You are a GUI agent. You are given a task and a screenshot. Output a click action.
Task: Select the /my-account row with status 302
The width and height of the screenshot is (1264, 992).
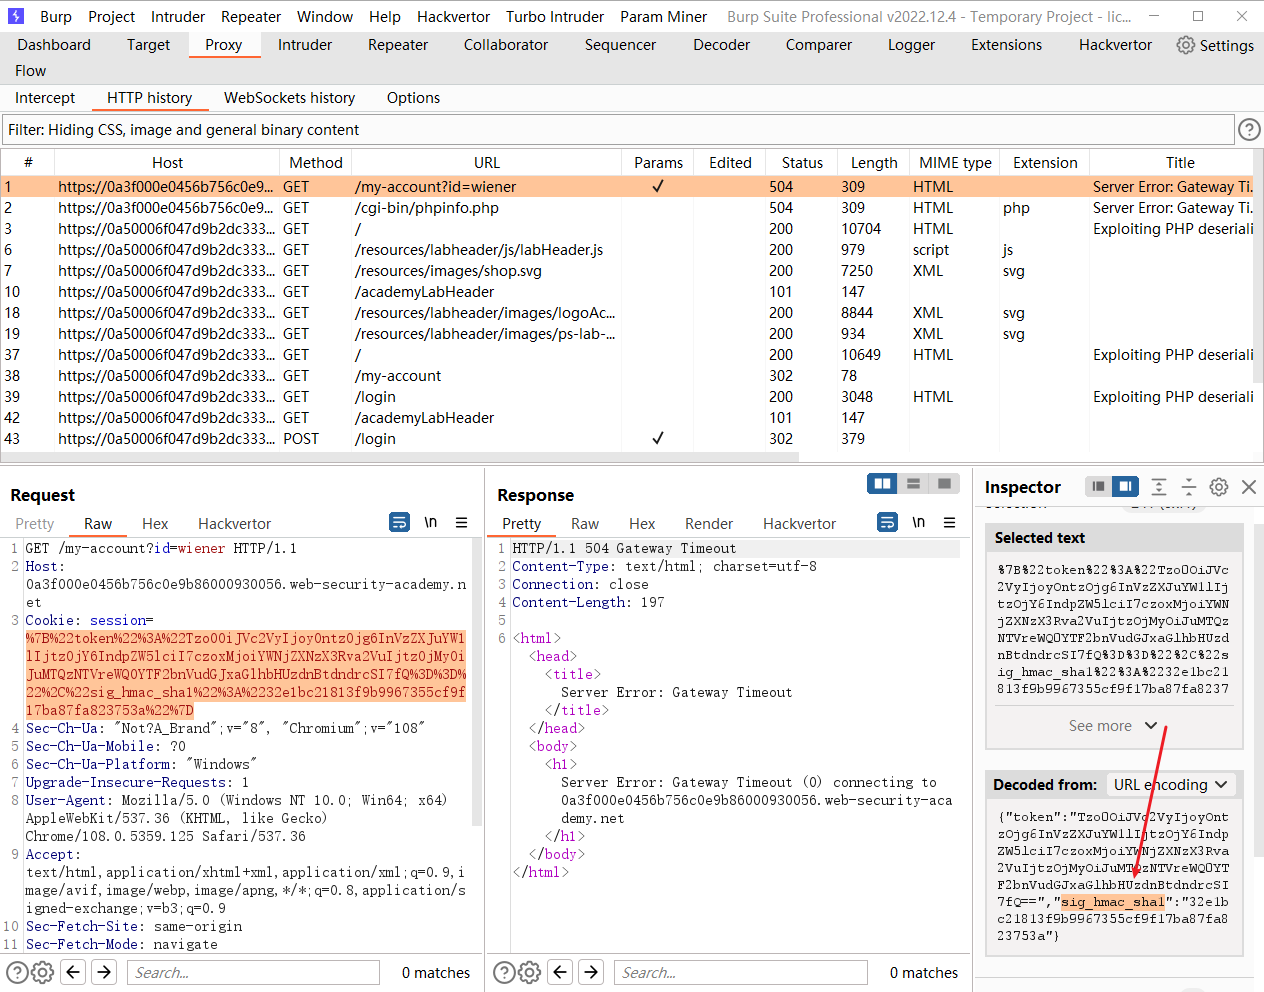coord(627,376)
